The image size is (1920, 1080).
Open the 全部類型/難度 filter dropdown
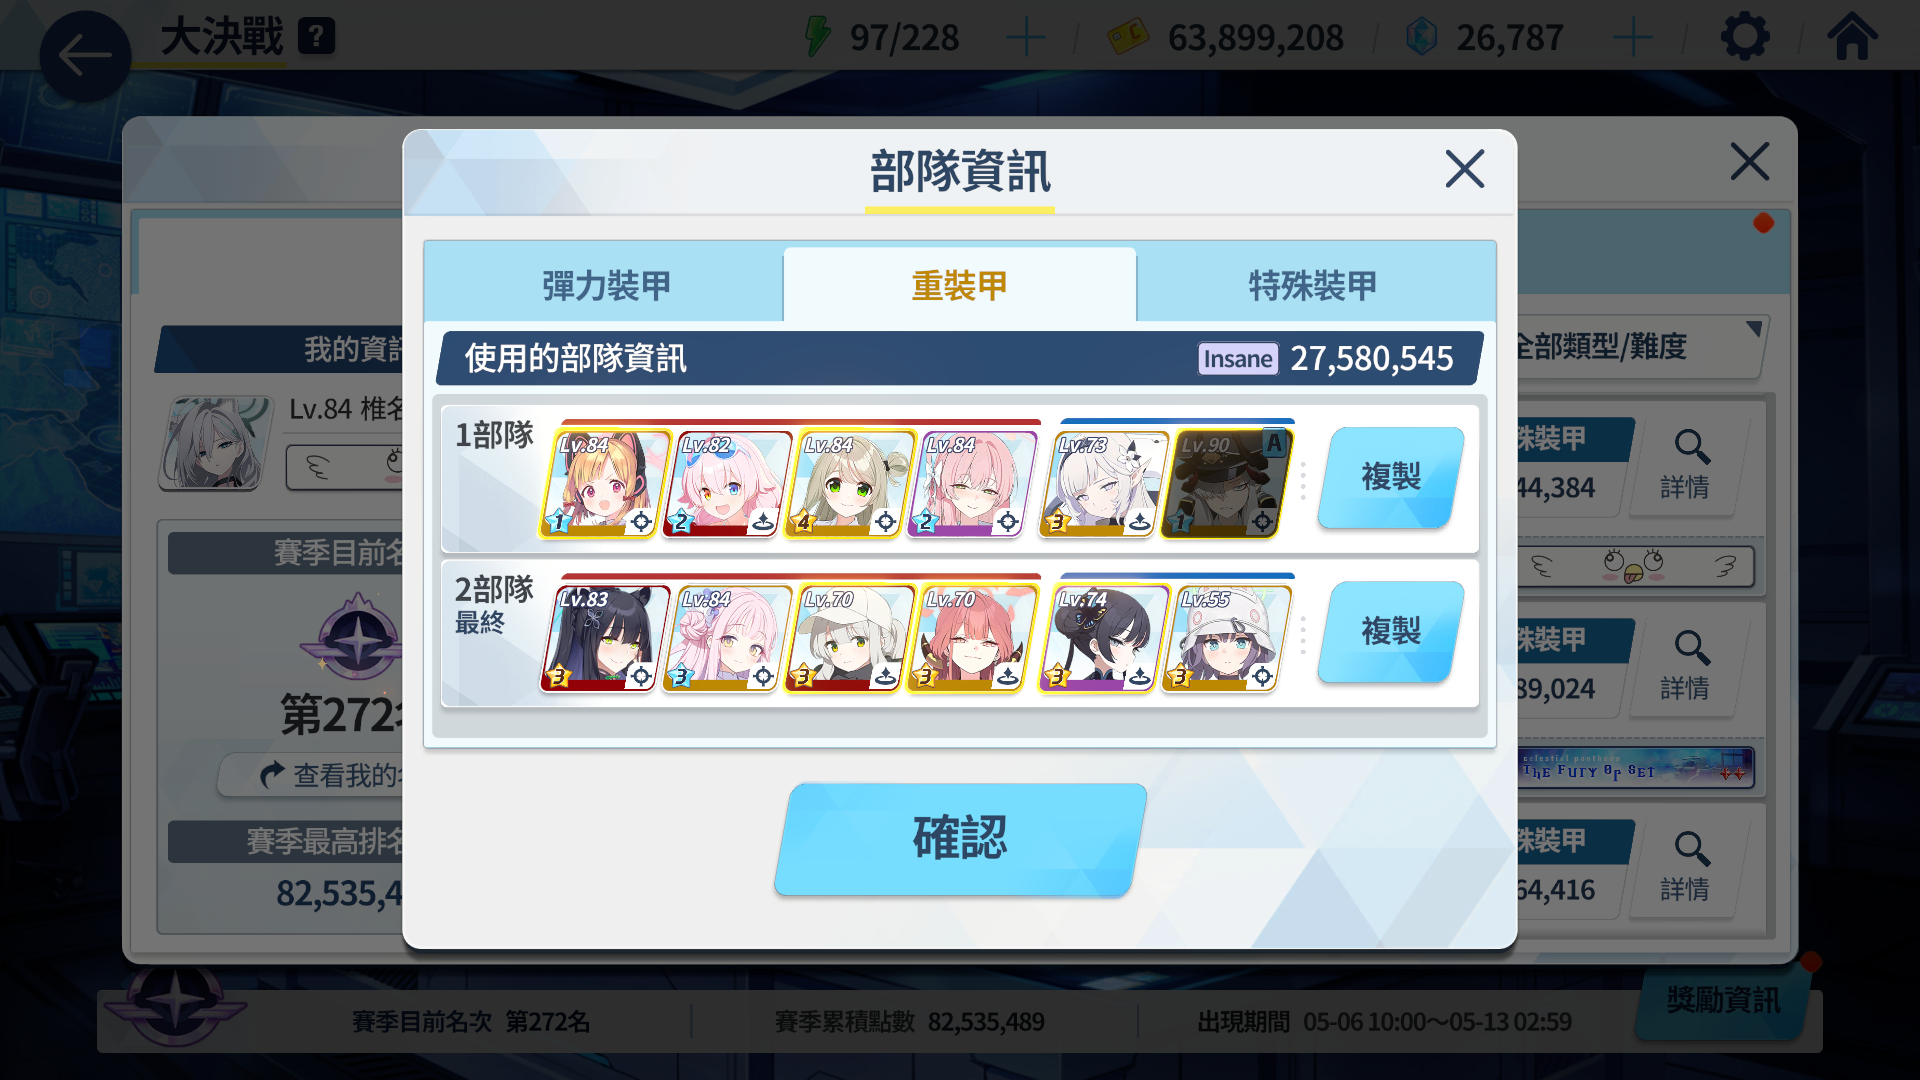click(1640, 347)
